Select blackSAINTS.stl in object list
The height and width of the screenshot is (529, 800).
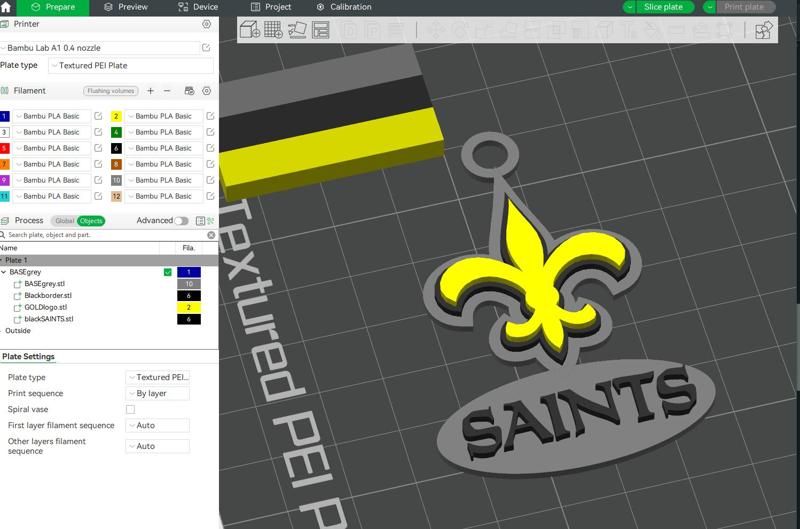[49, 319]
